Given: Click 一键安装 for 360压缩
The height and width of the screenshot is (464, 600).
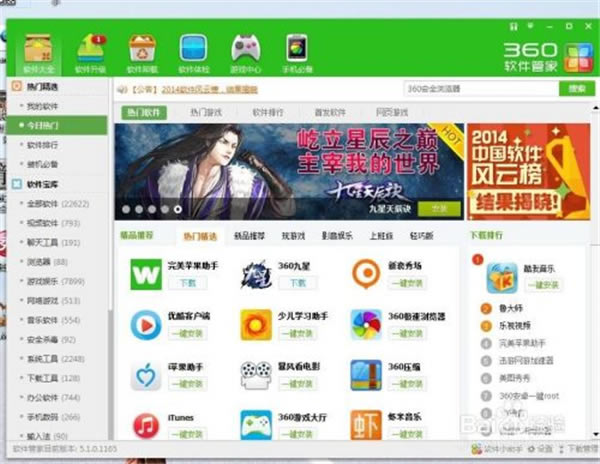Looking at the screenshot, I should (408, 384).
